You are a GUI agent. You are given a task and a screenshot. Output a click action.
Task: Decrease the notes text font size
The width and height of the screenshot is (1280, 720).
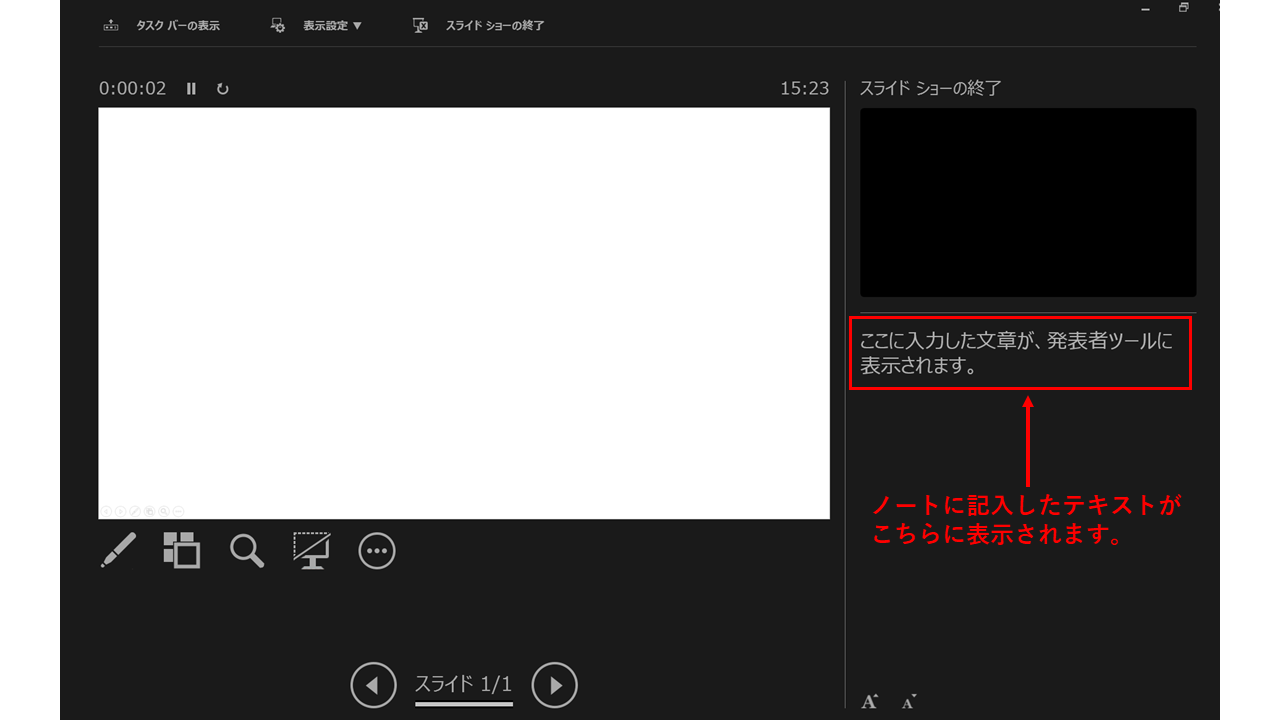[x=908, y=702]
